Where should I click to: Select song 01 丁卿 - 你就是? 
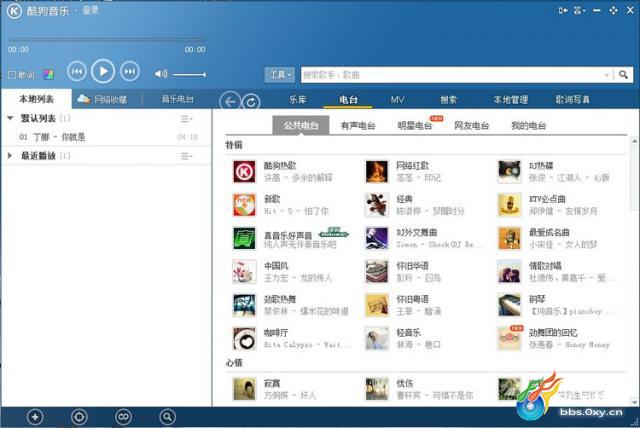coord(107,137)
